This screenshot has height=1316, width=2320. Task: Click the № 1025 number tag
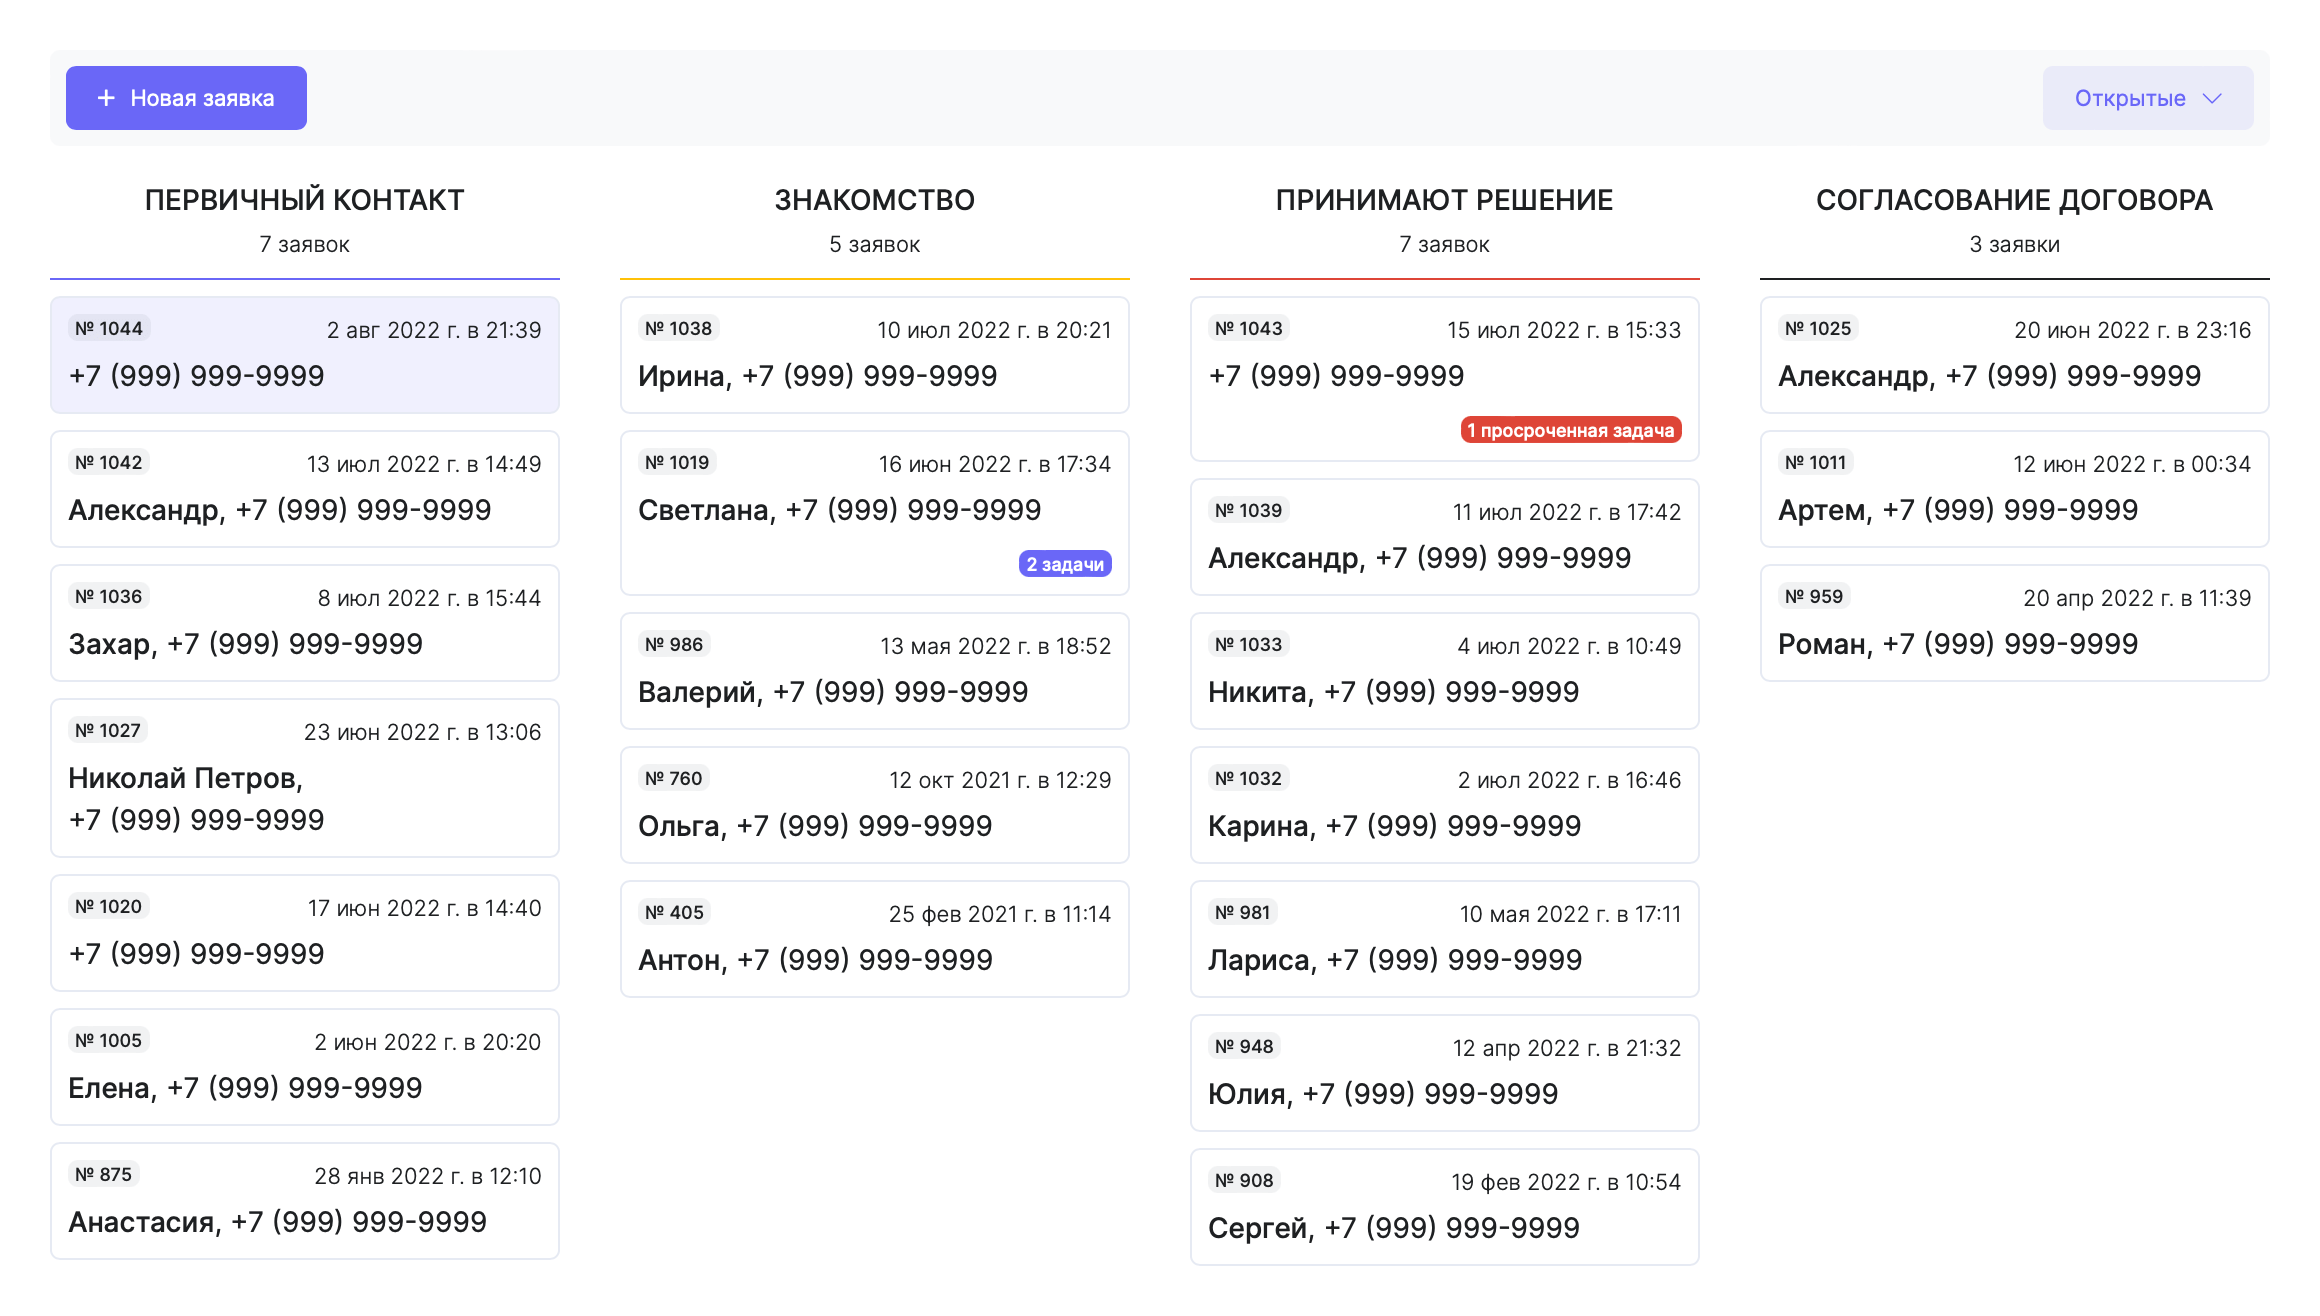[x=1818, y=328]
